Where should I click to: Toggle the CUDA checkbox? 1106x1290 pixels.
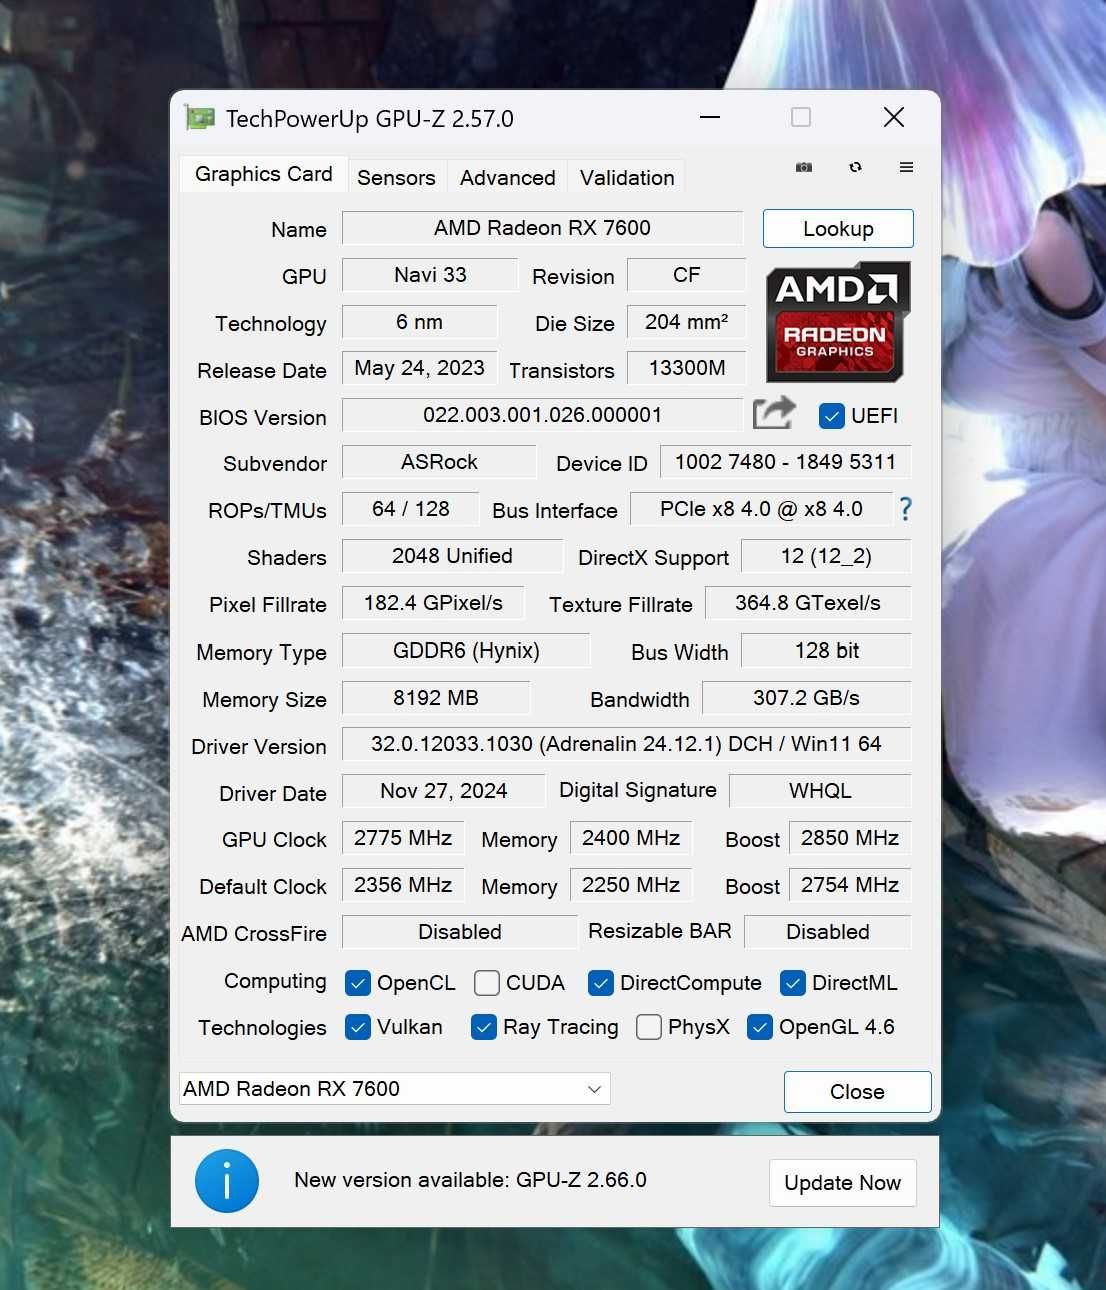coord(487,983)
